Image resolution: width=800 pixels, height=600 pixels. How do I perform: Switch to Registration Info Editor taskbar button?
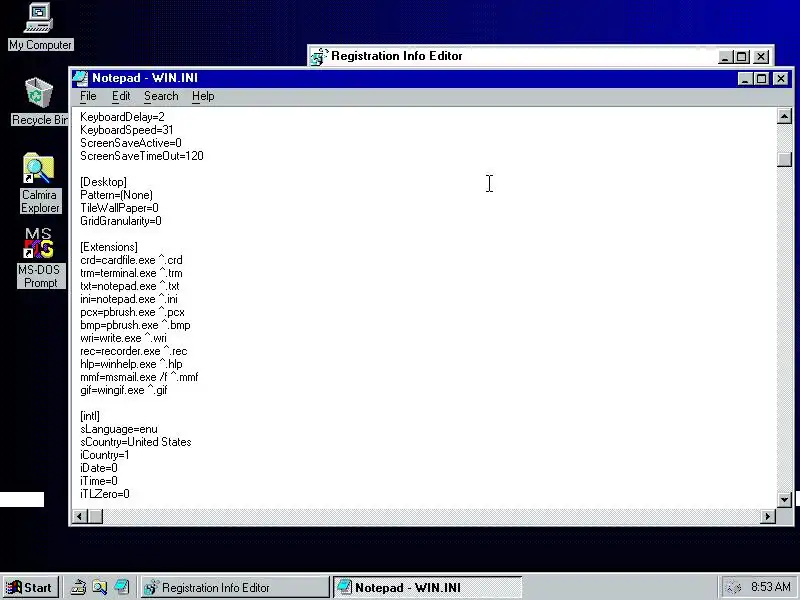[235, 587]
